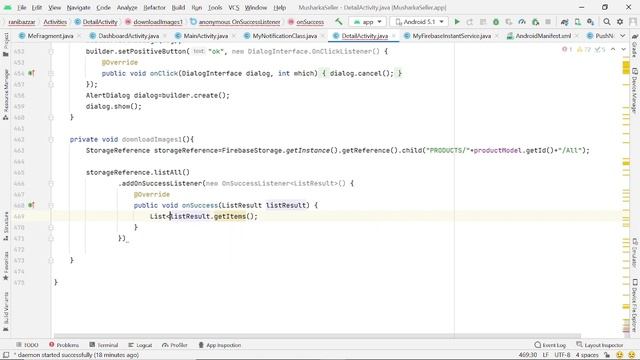The image size is (640, 360).
Task: Click the downloadImages1 breadcrumb
Action: point(154,22)
